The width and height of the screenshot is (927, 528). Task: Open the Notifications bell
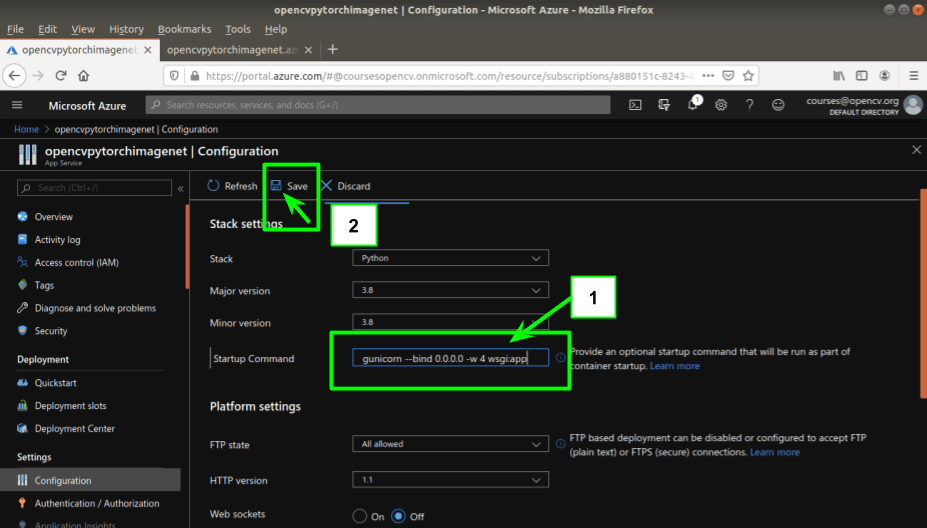click(693, 105)
